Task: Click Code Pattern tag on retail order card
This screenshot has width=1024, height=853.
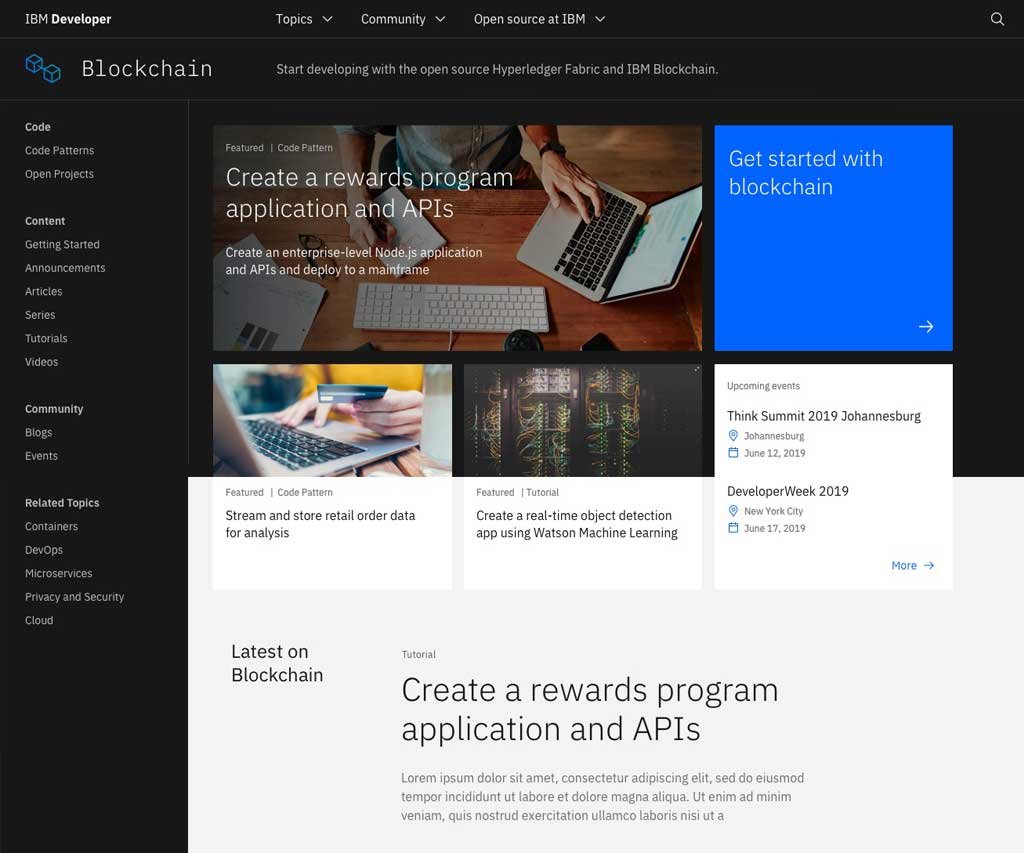Action: point(305,492)
